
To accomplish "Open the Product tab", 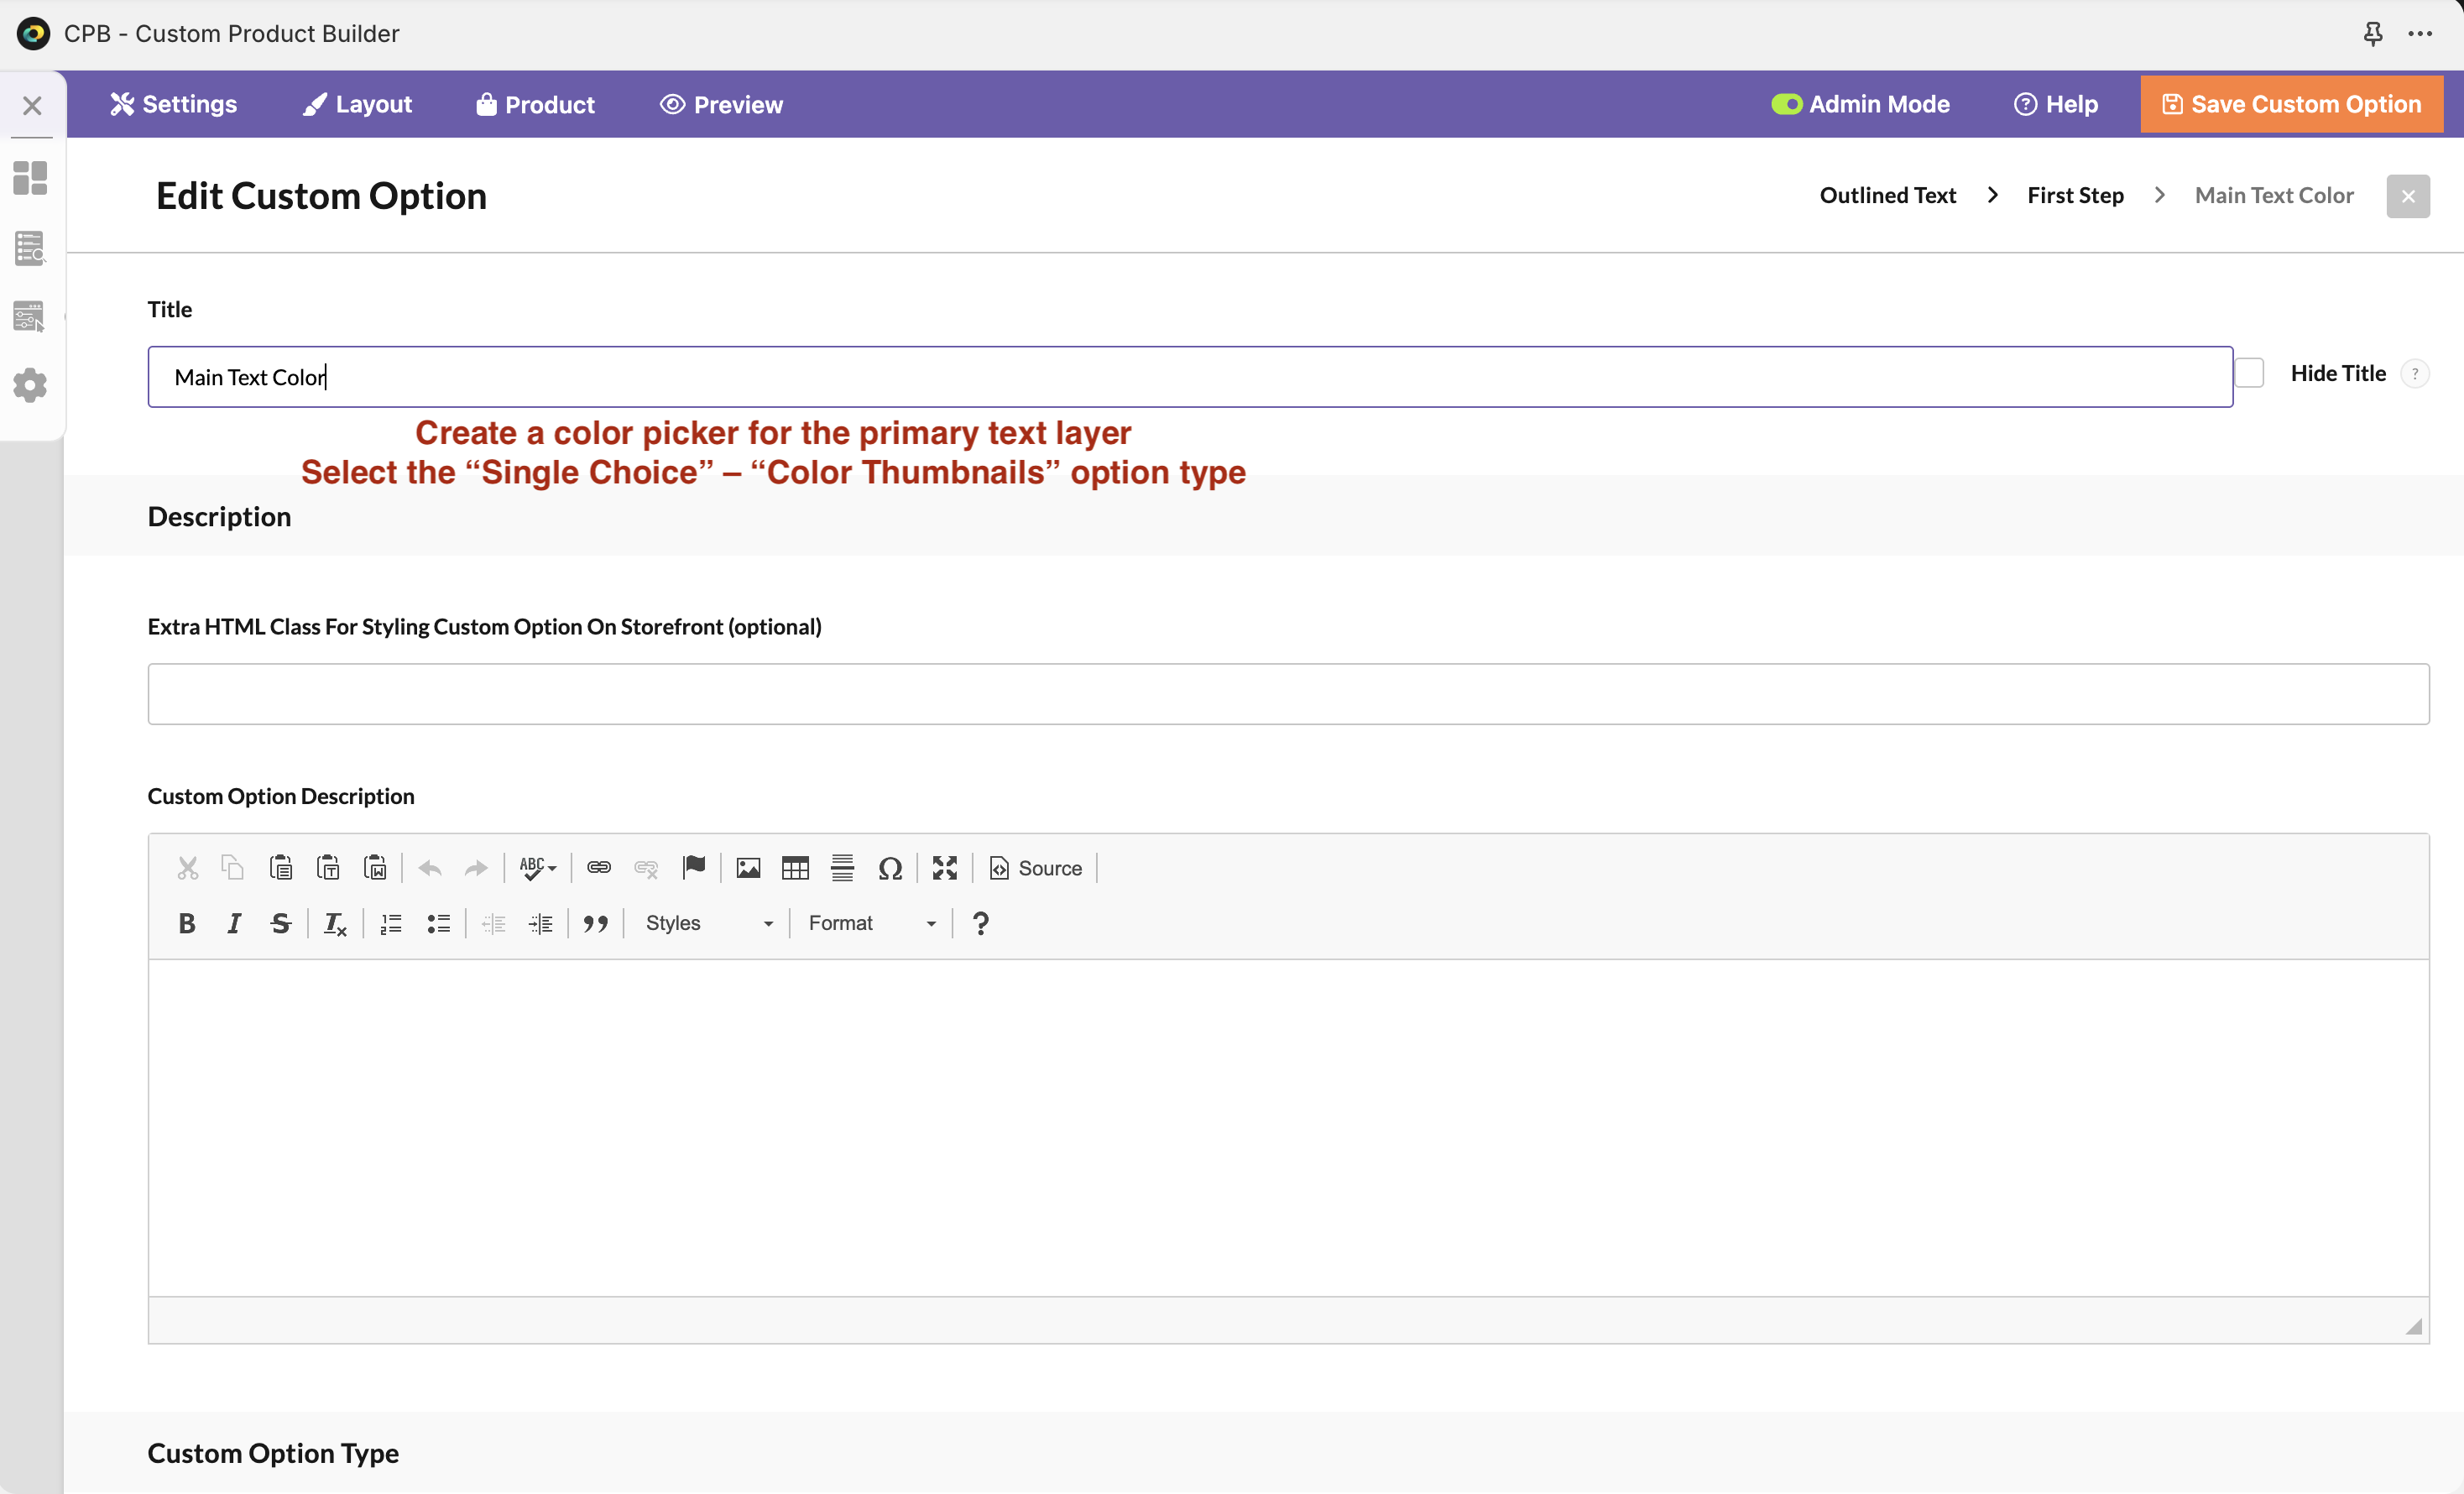I will [536, 104].
